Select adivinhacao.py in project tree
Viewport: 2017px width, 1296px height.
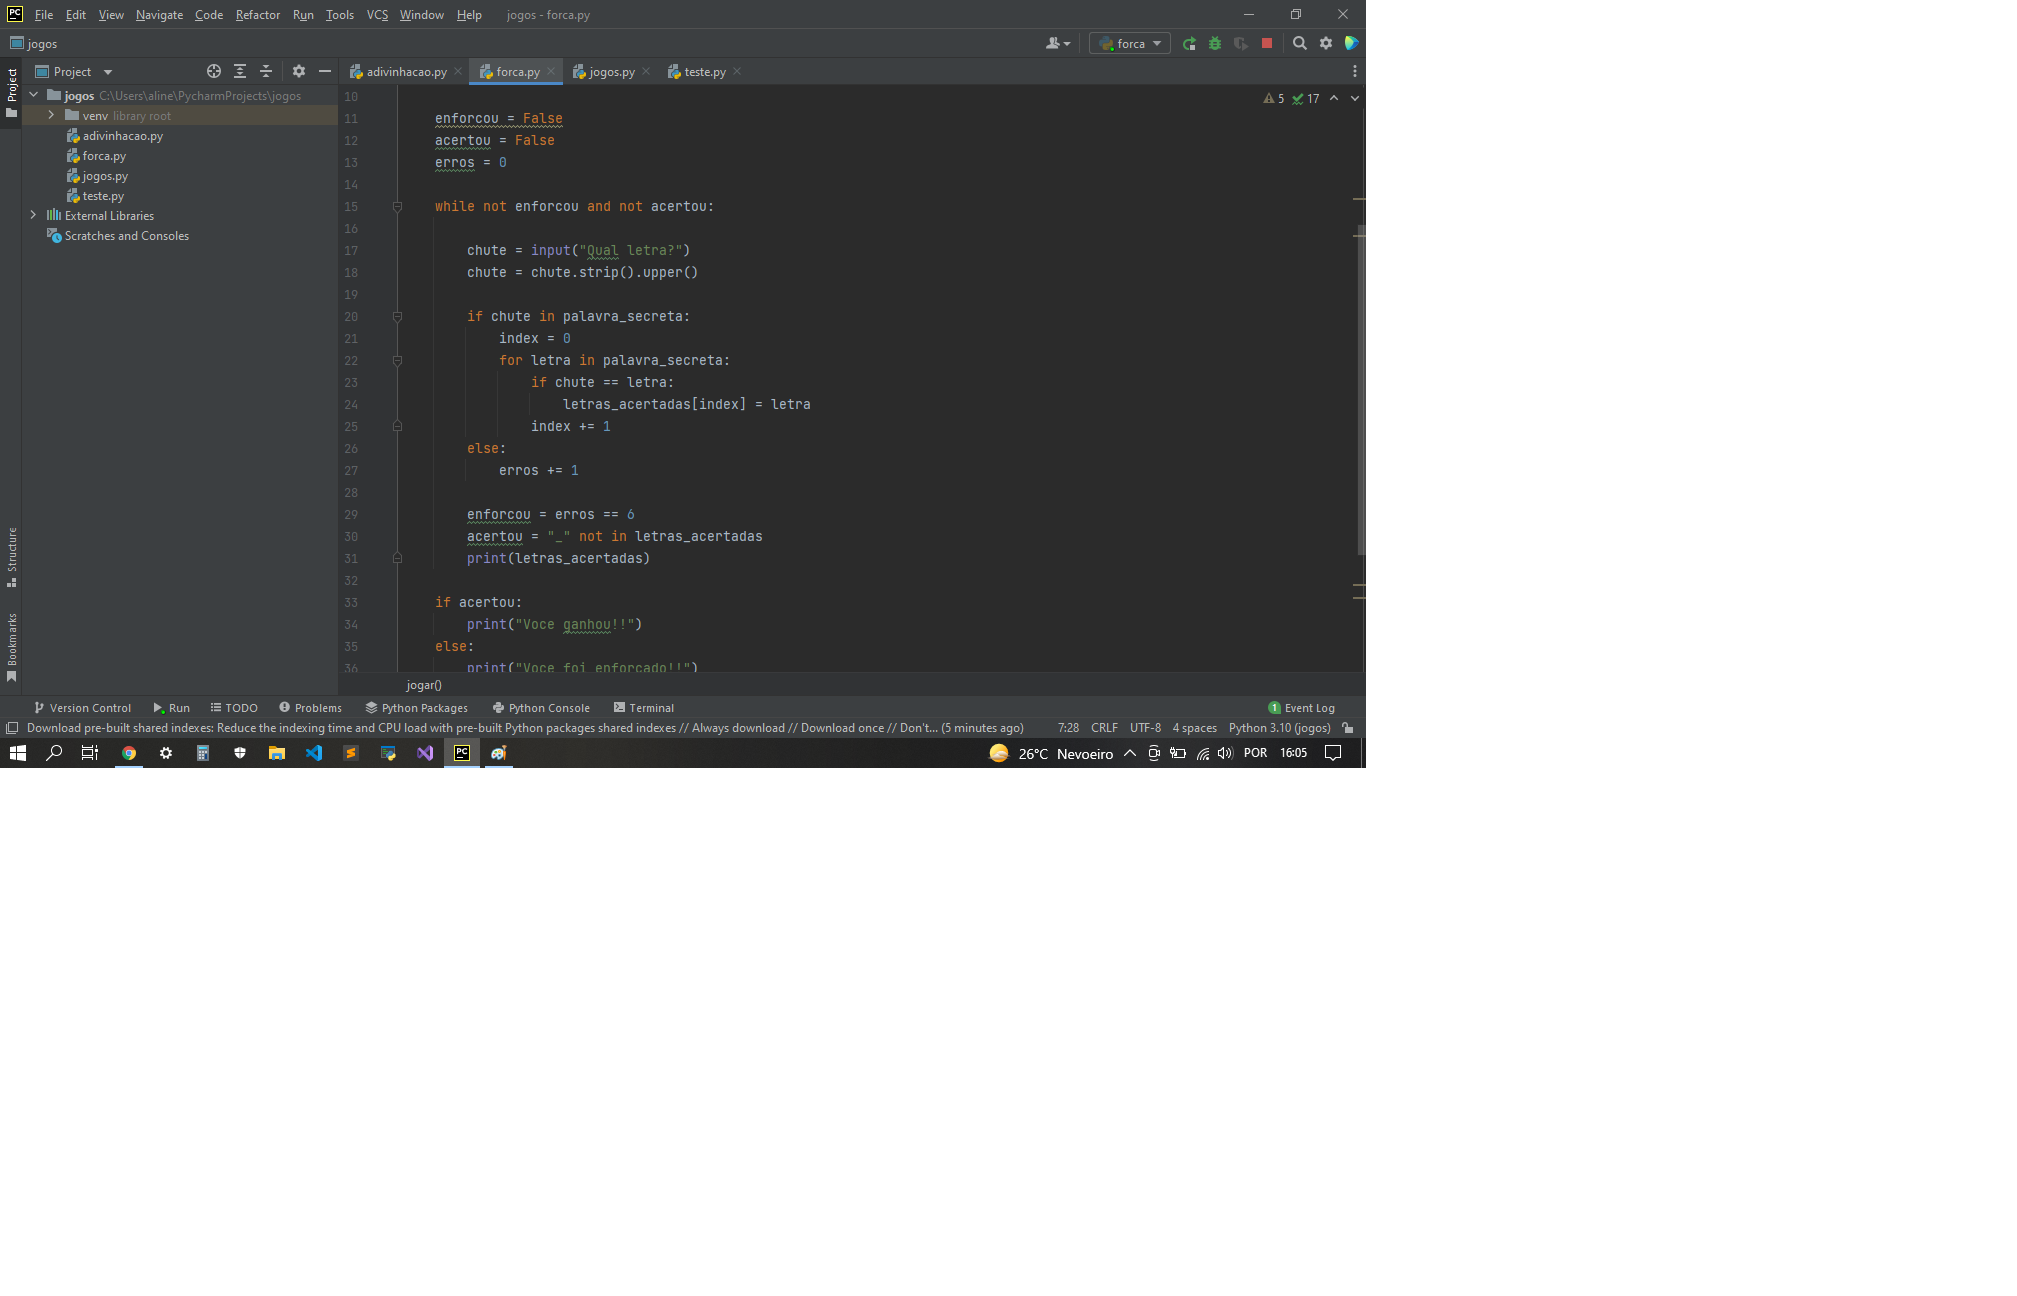coord(122,136)
